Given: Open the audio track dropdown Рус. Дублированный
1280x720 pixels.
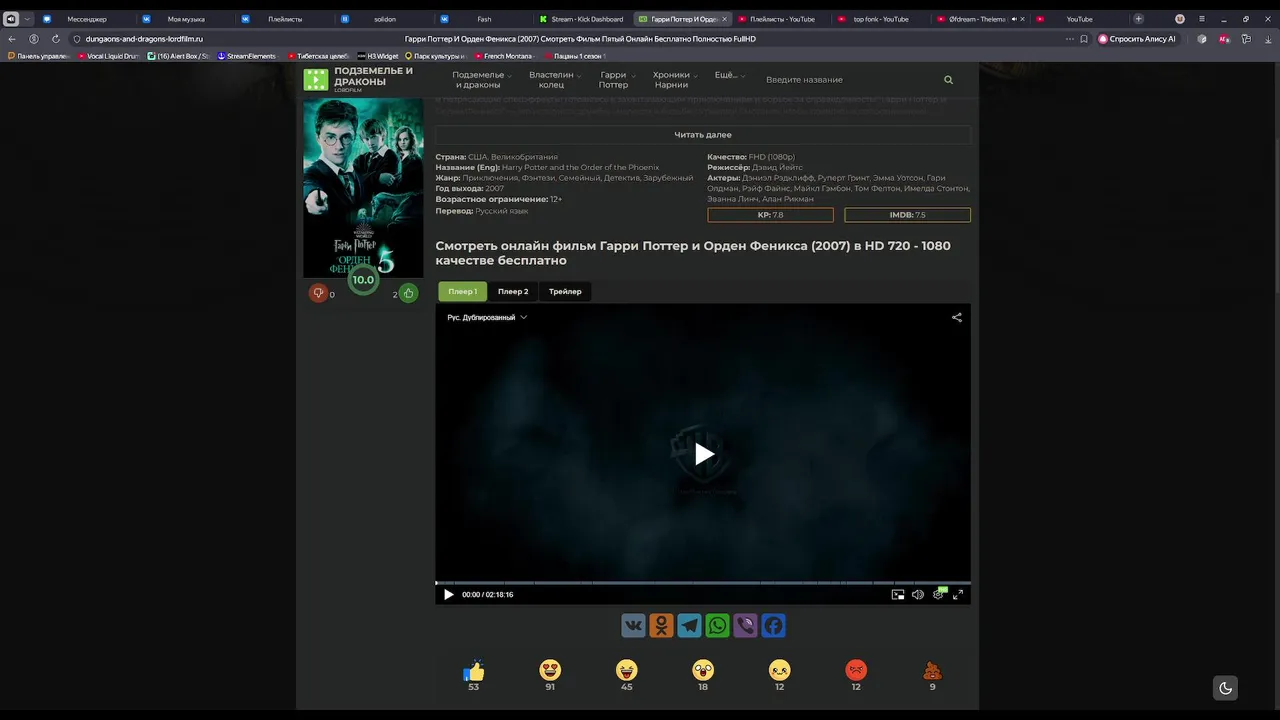Looking at the screenshot, I should 487,317.
